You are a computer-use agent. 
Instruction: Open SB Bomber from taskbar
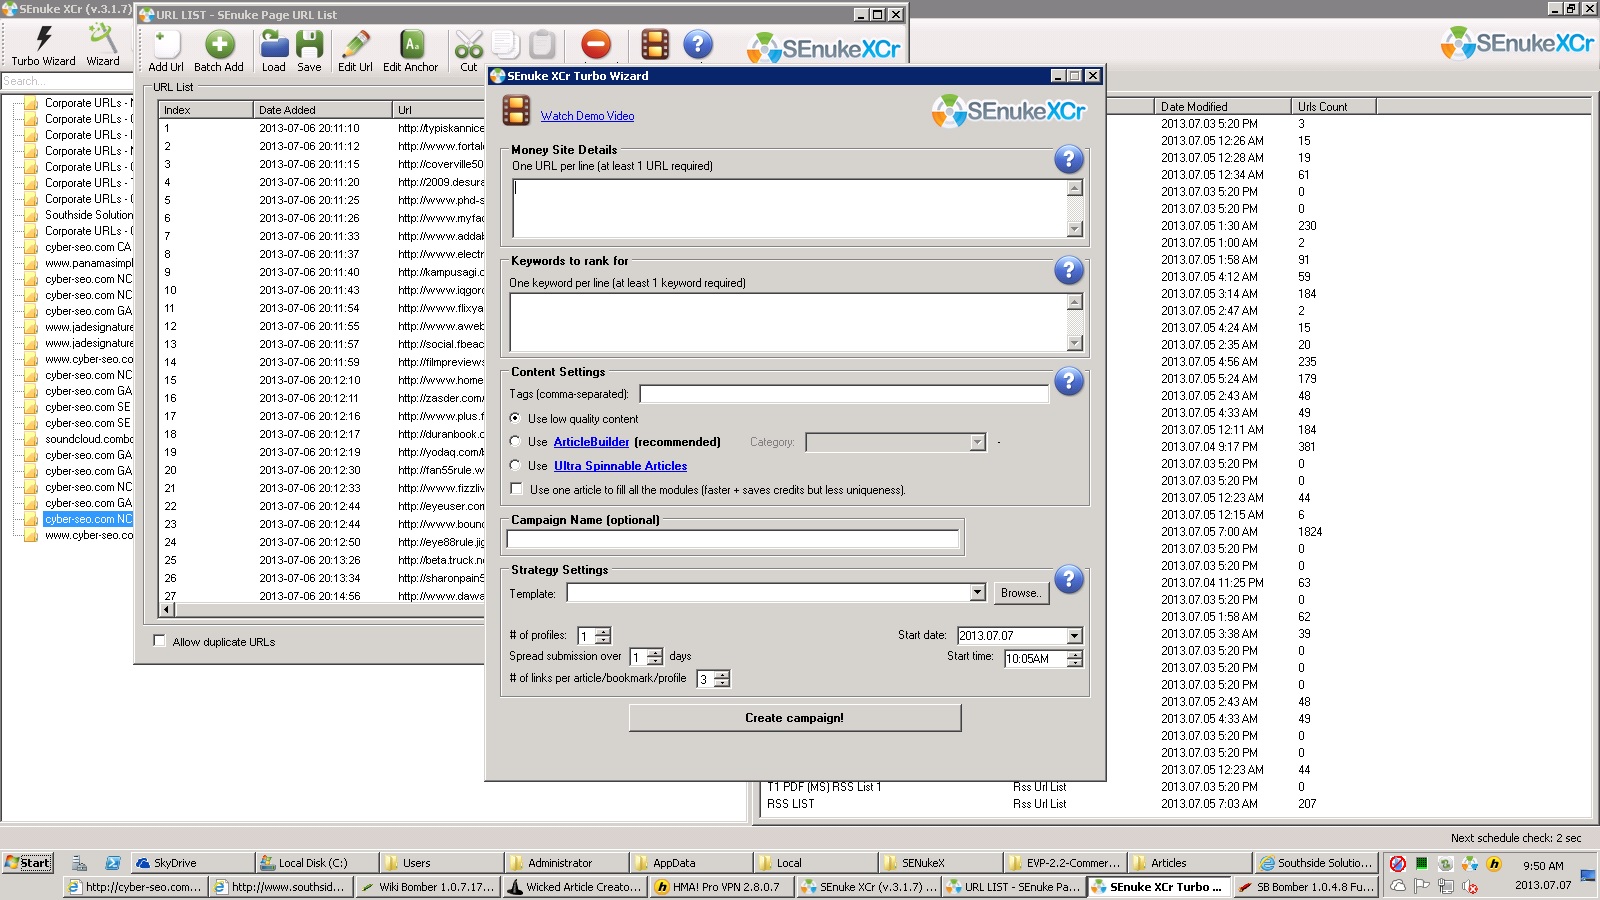[1306, 887]
